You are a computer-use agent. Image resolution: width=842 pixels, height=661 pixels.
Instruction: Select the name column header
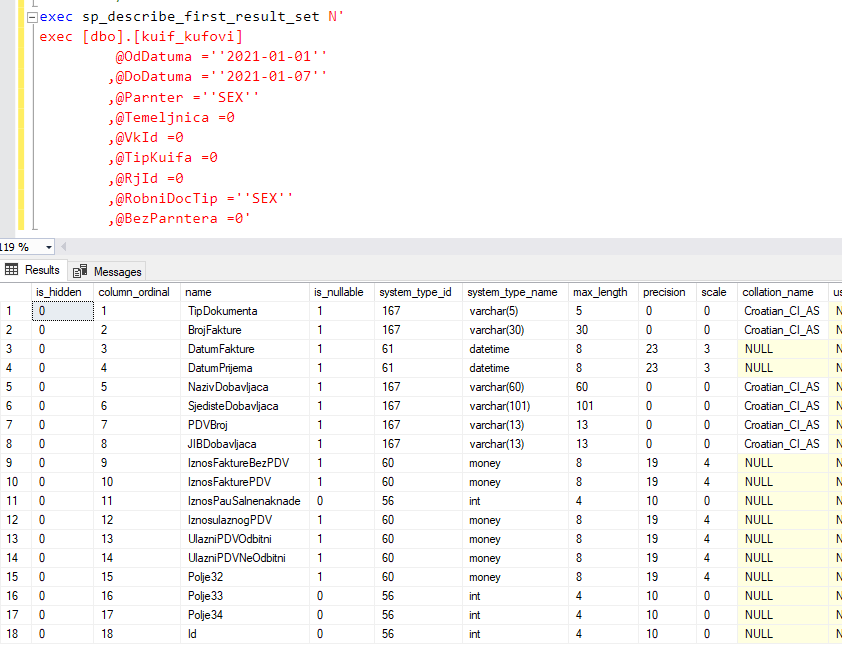point(244,292)
